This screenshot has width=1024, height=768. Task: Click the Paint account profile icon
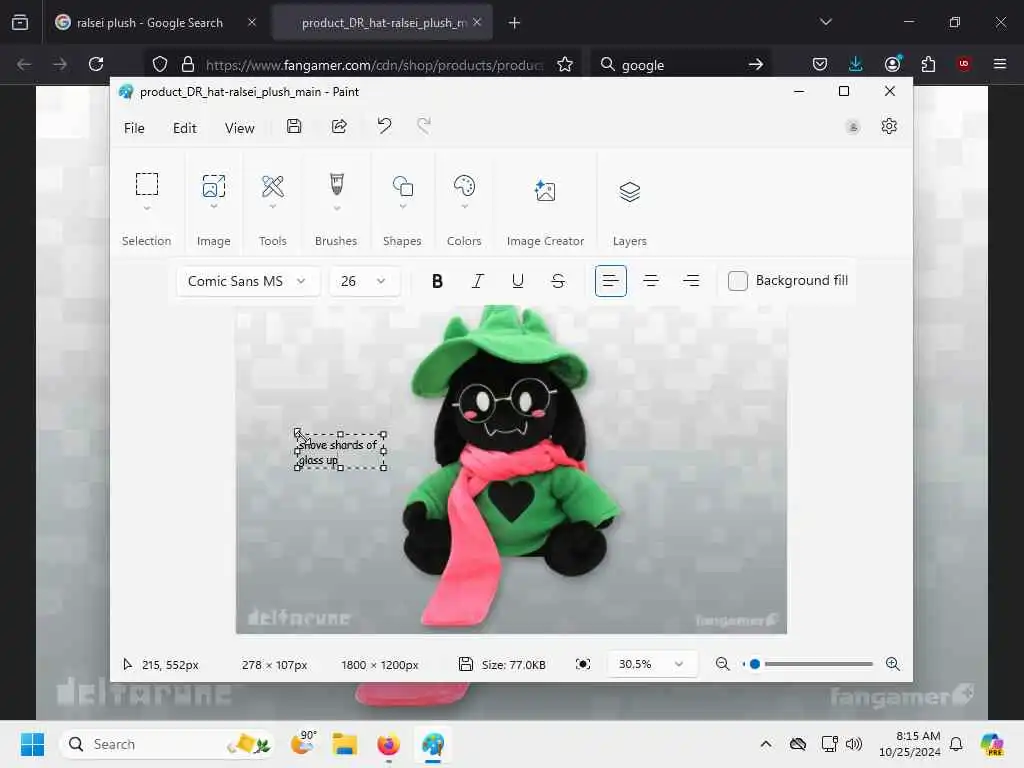click(852, 127)
